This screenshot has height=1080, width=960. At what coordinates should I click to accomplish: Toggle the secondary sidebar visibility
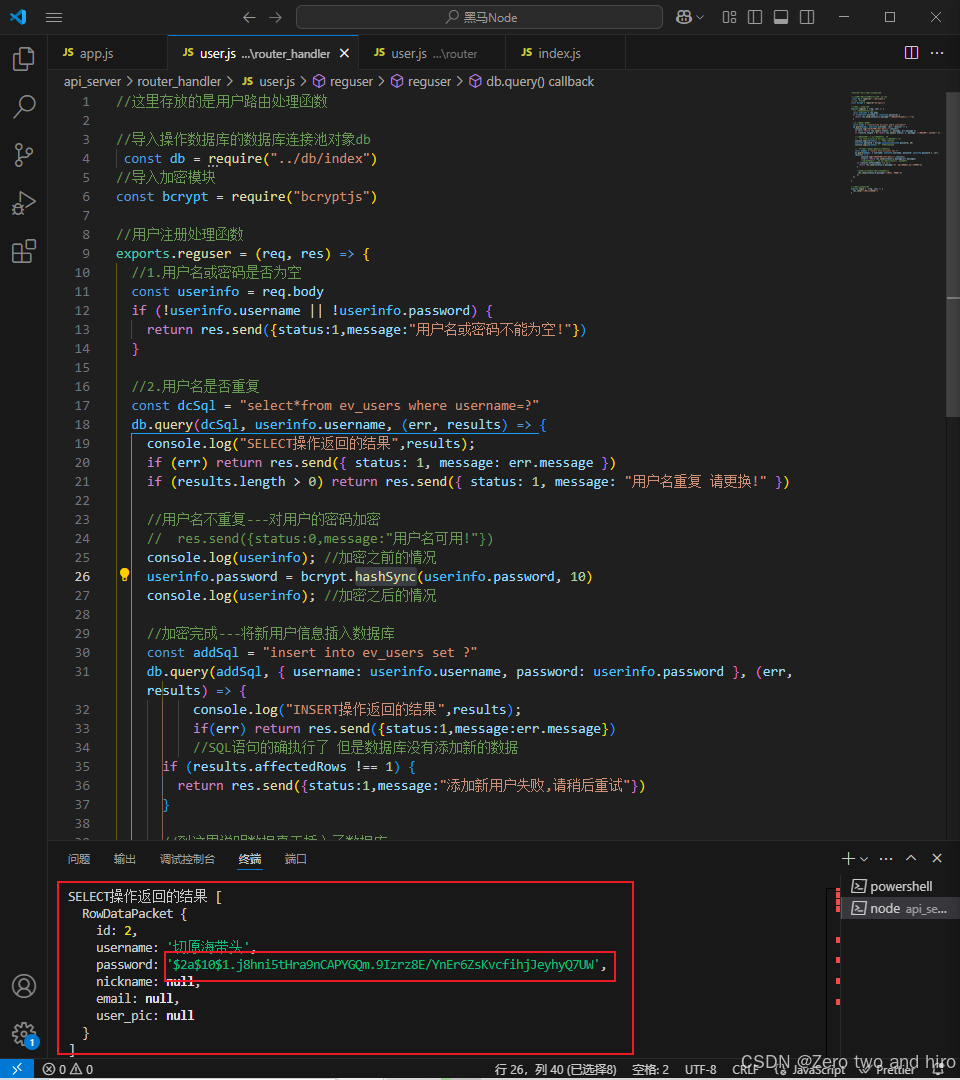tap(808, 17)
